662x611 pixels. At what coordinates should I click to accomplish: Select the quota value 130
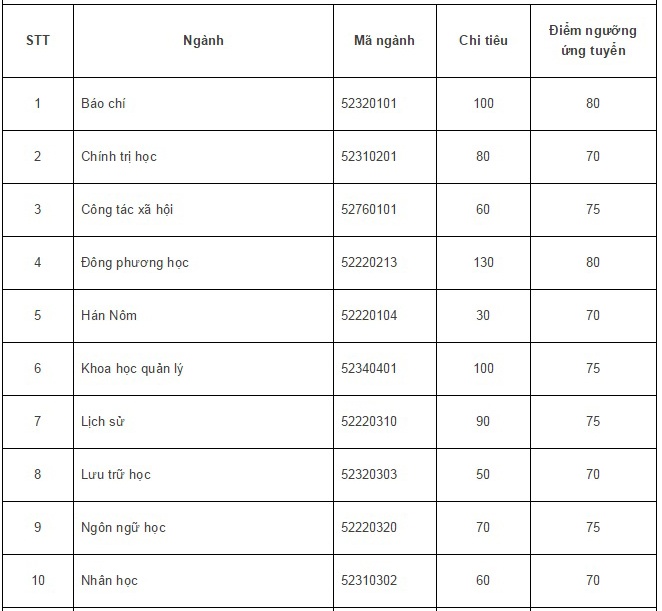pos(483,263)
